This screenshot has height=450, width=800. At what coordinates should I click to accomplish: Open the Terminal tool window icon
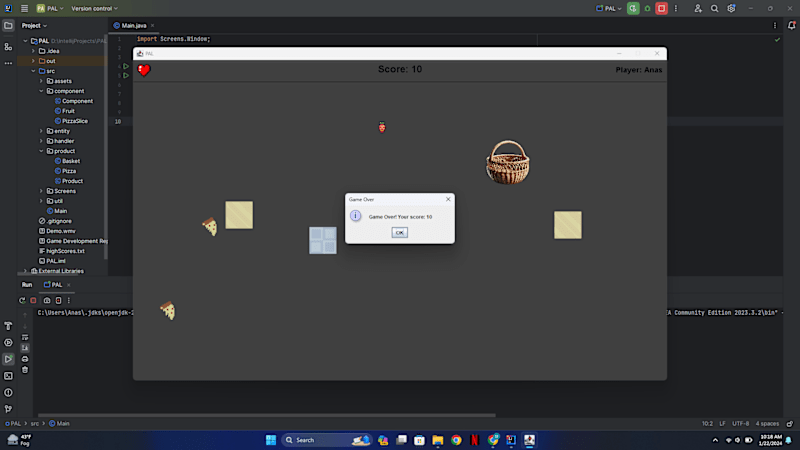pos(8,376)
